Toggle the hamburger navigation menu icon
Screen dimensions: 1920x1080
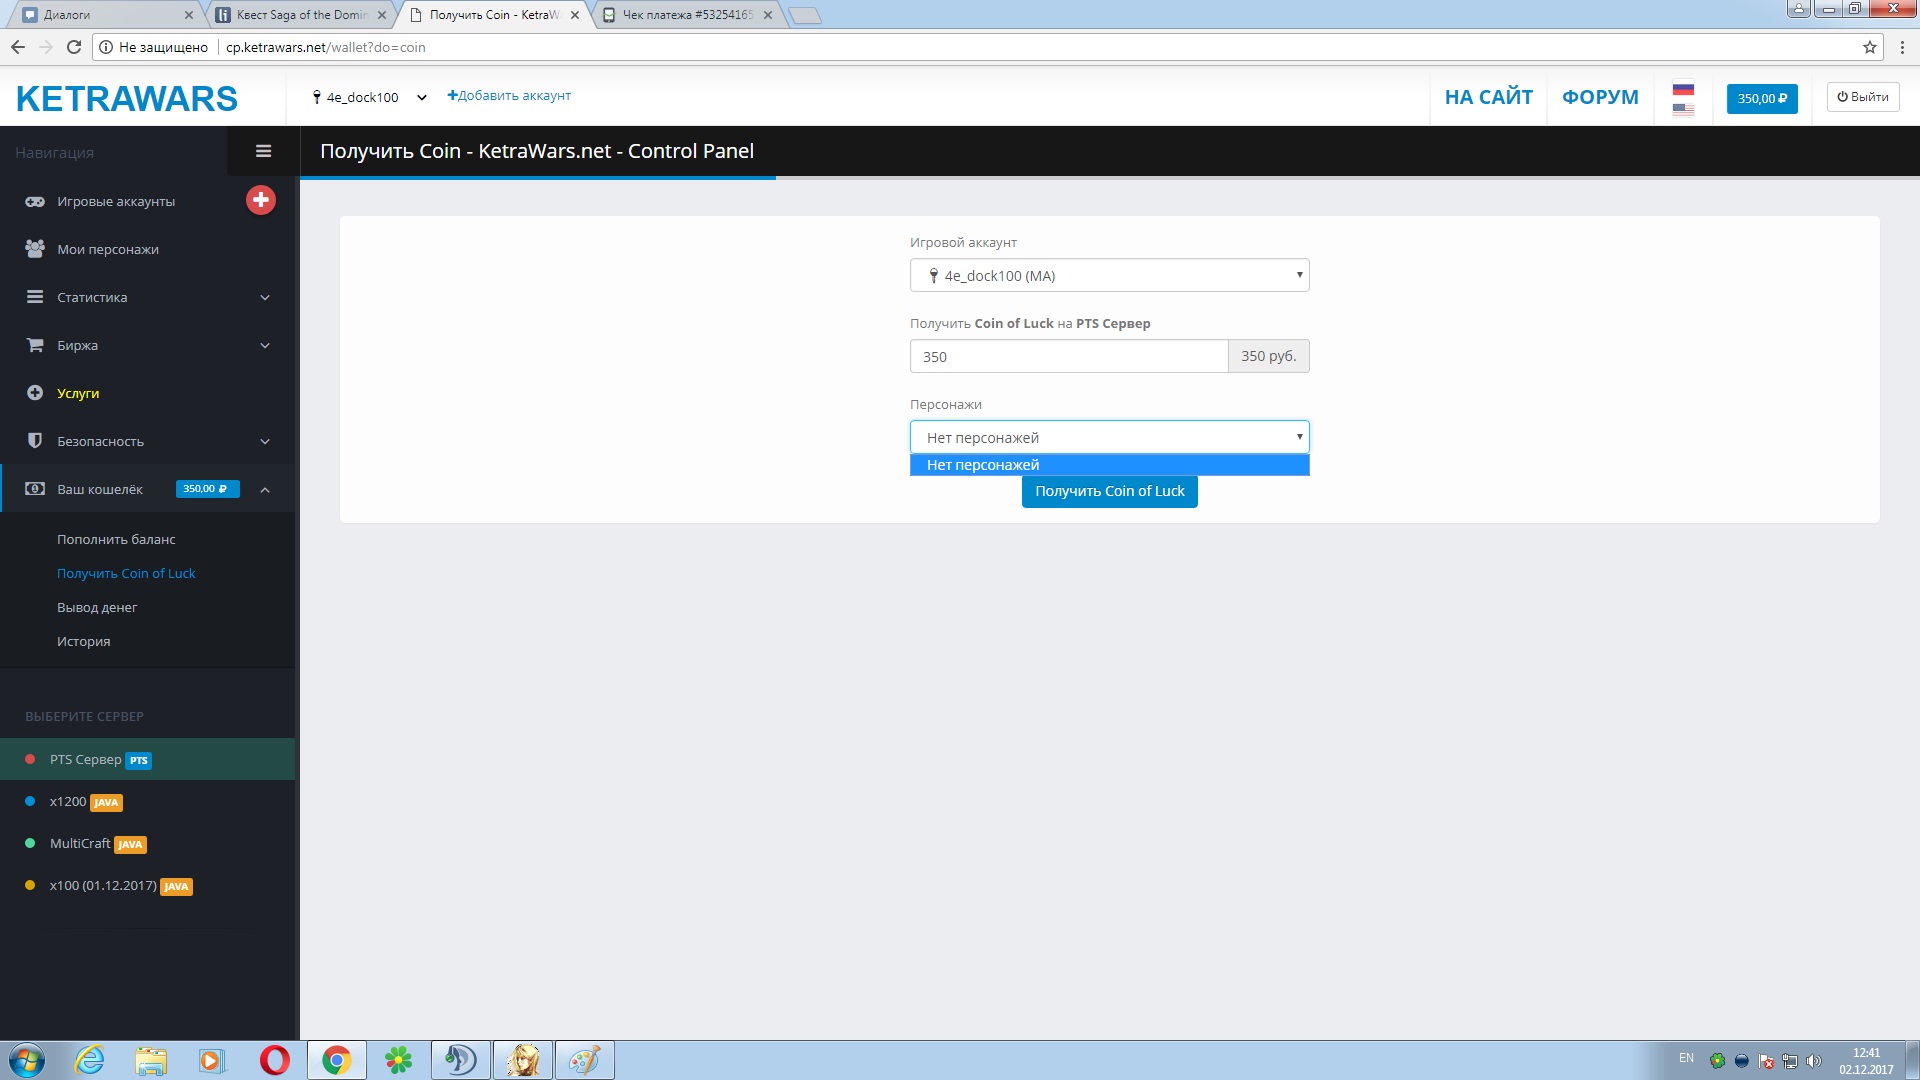[264, 151]
